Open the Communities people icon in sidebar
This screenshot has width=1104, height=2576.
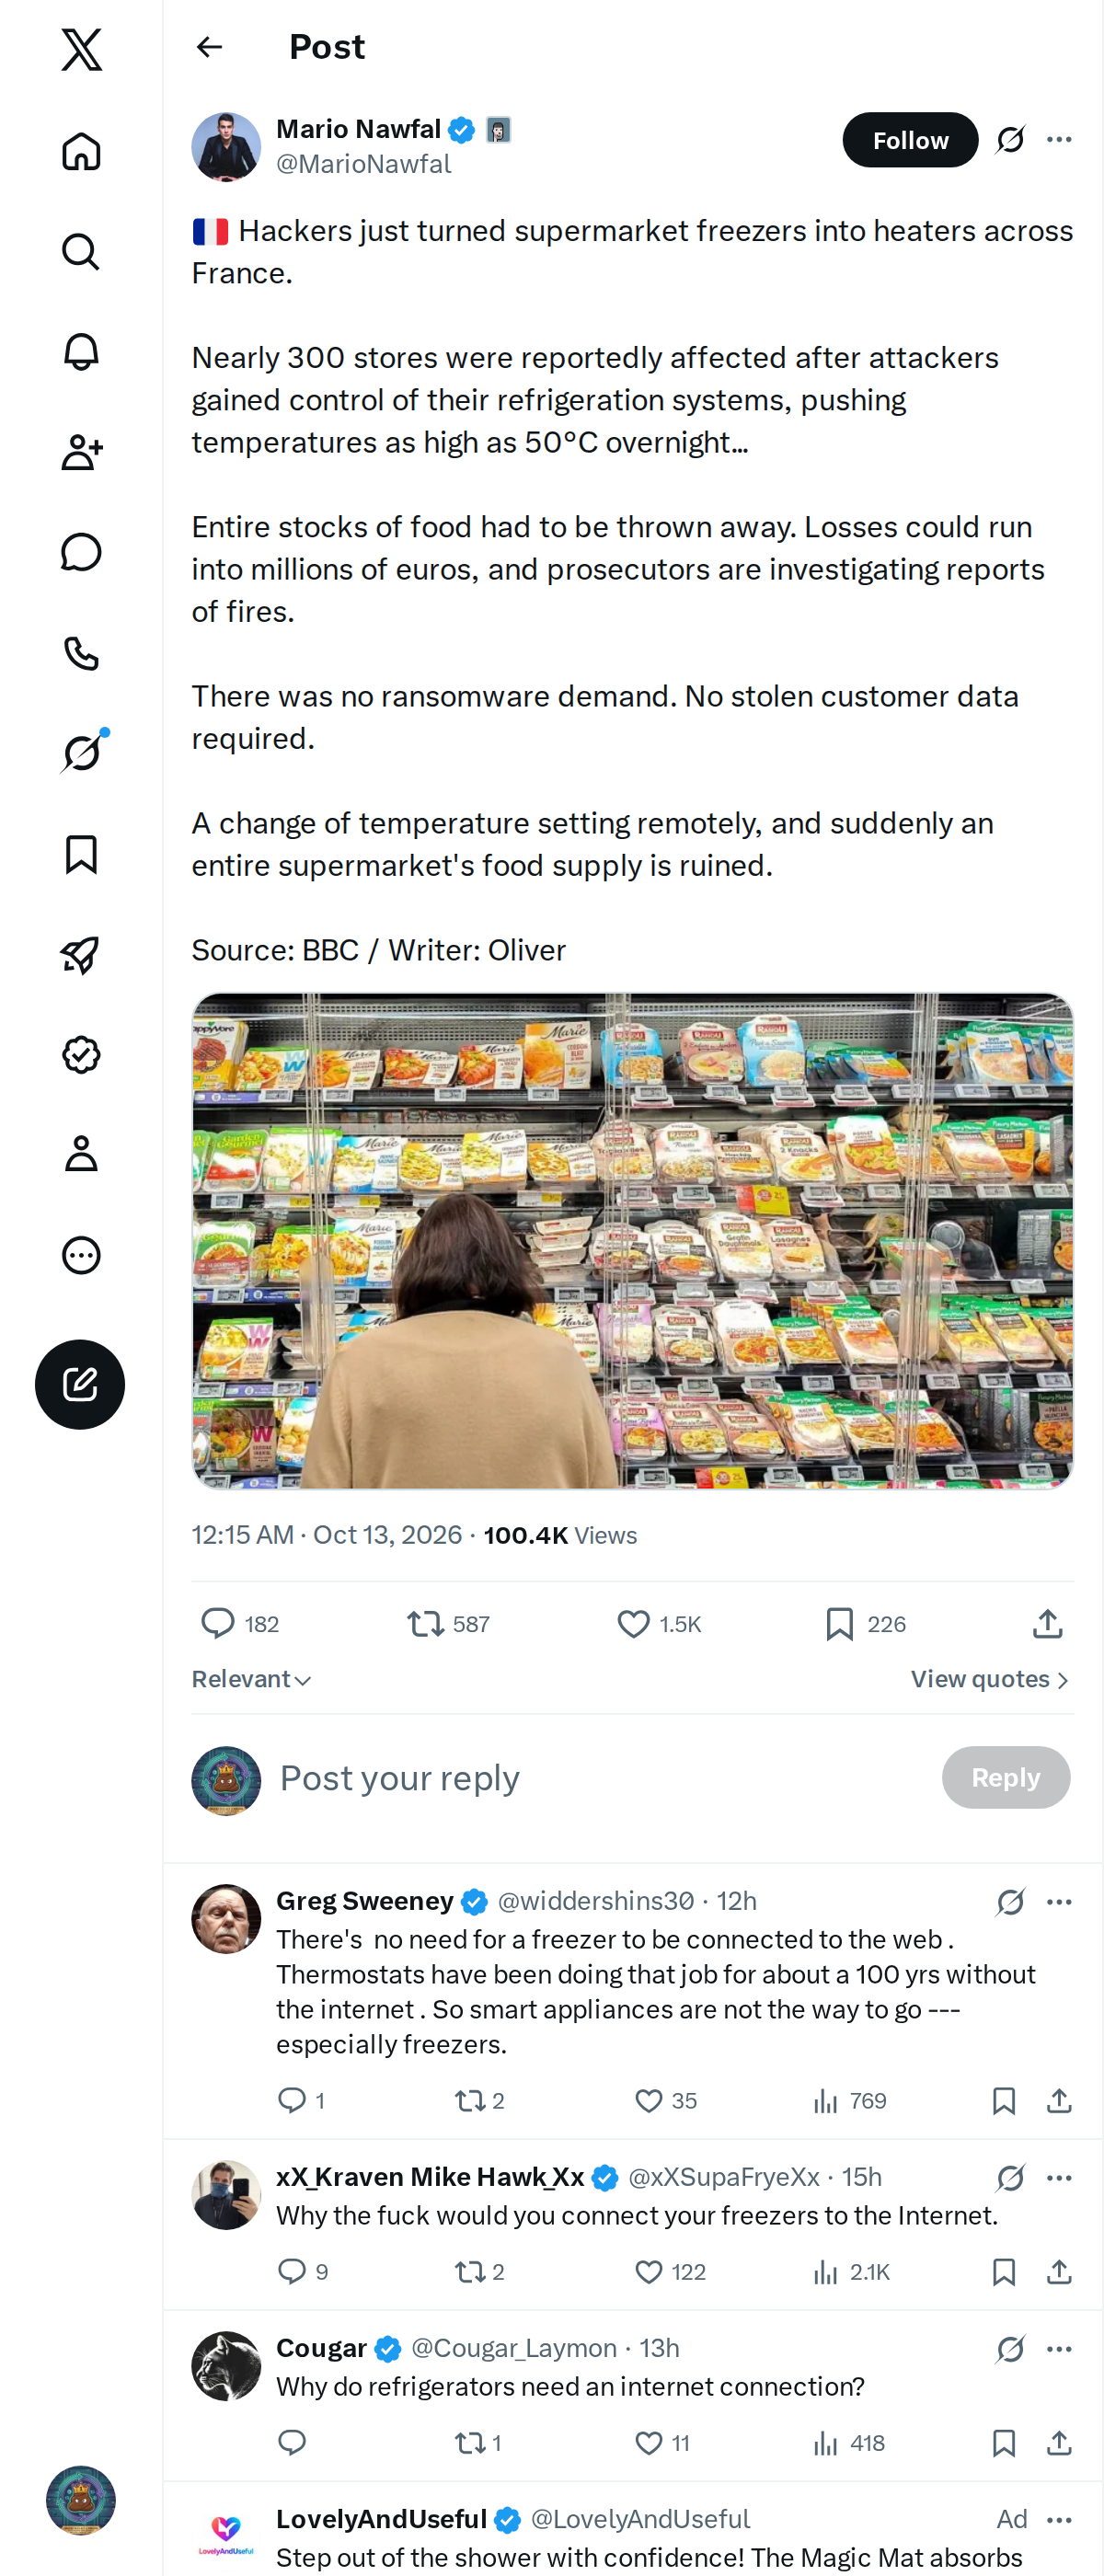tap(81, 452)
